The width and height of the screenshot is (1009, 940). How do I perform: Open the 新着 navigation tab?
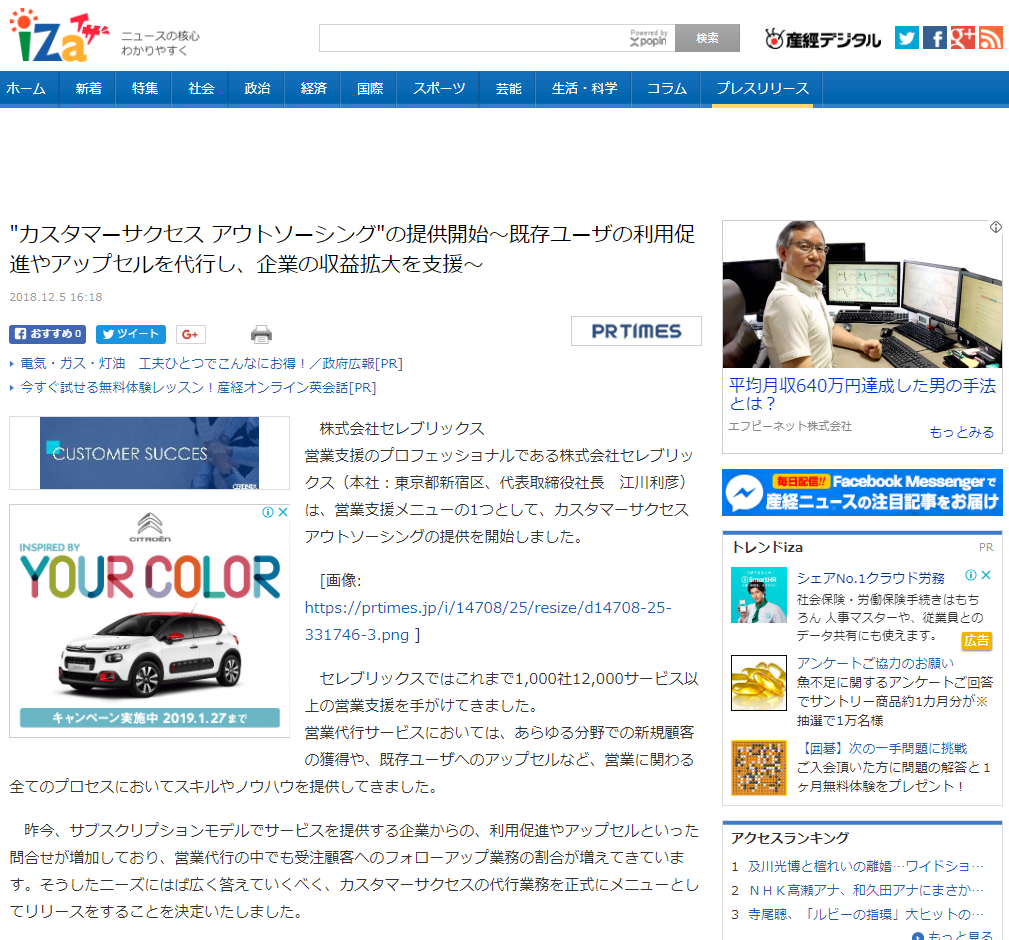(x=88, y=88)
